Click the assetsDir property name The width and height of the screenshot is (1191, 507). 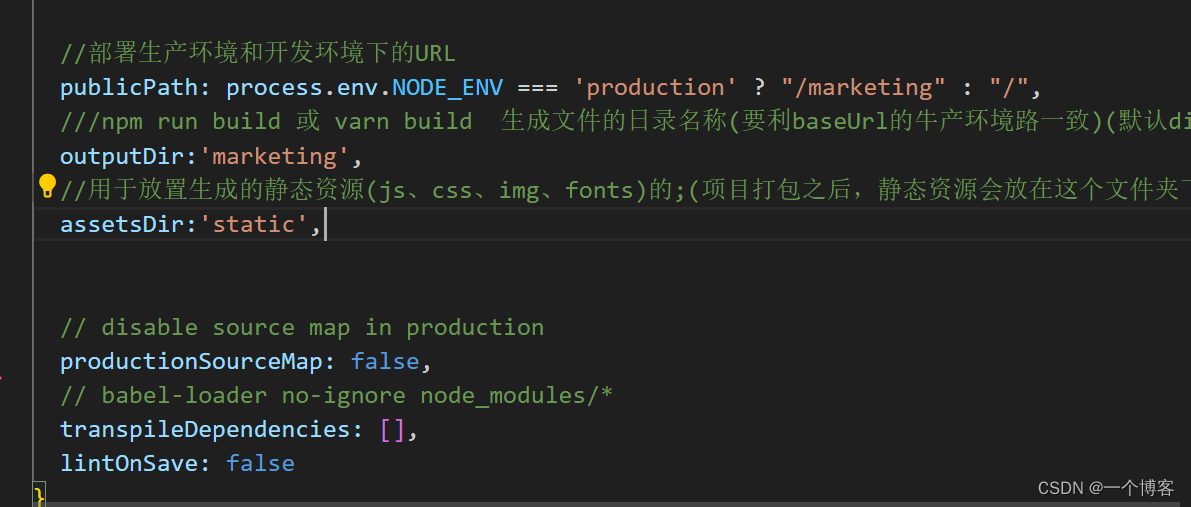122,225
